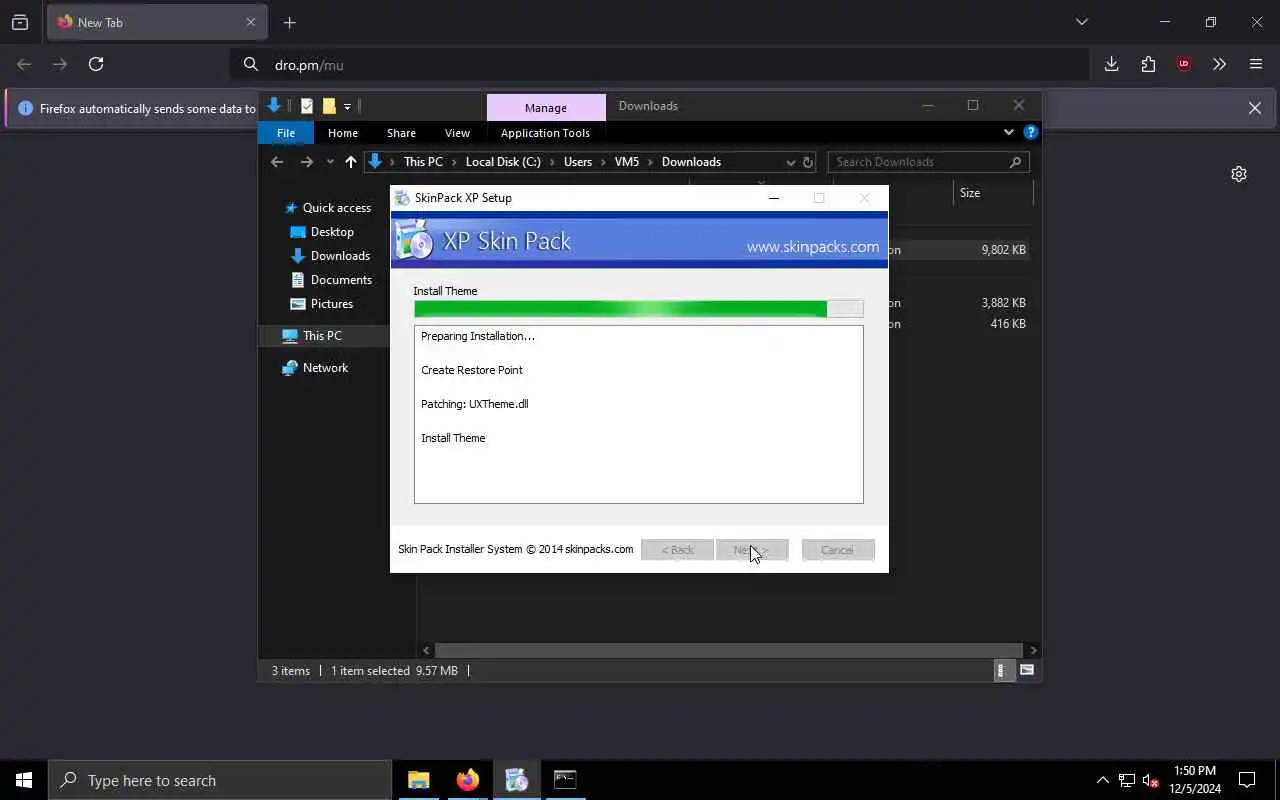Show more Firefox toolbar tools
The height and width of the screenshot is (800, 1280).
tap(1219, 64)
